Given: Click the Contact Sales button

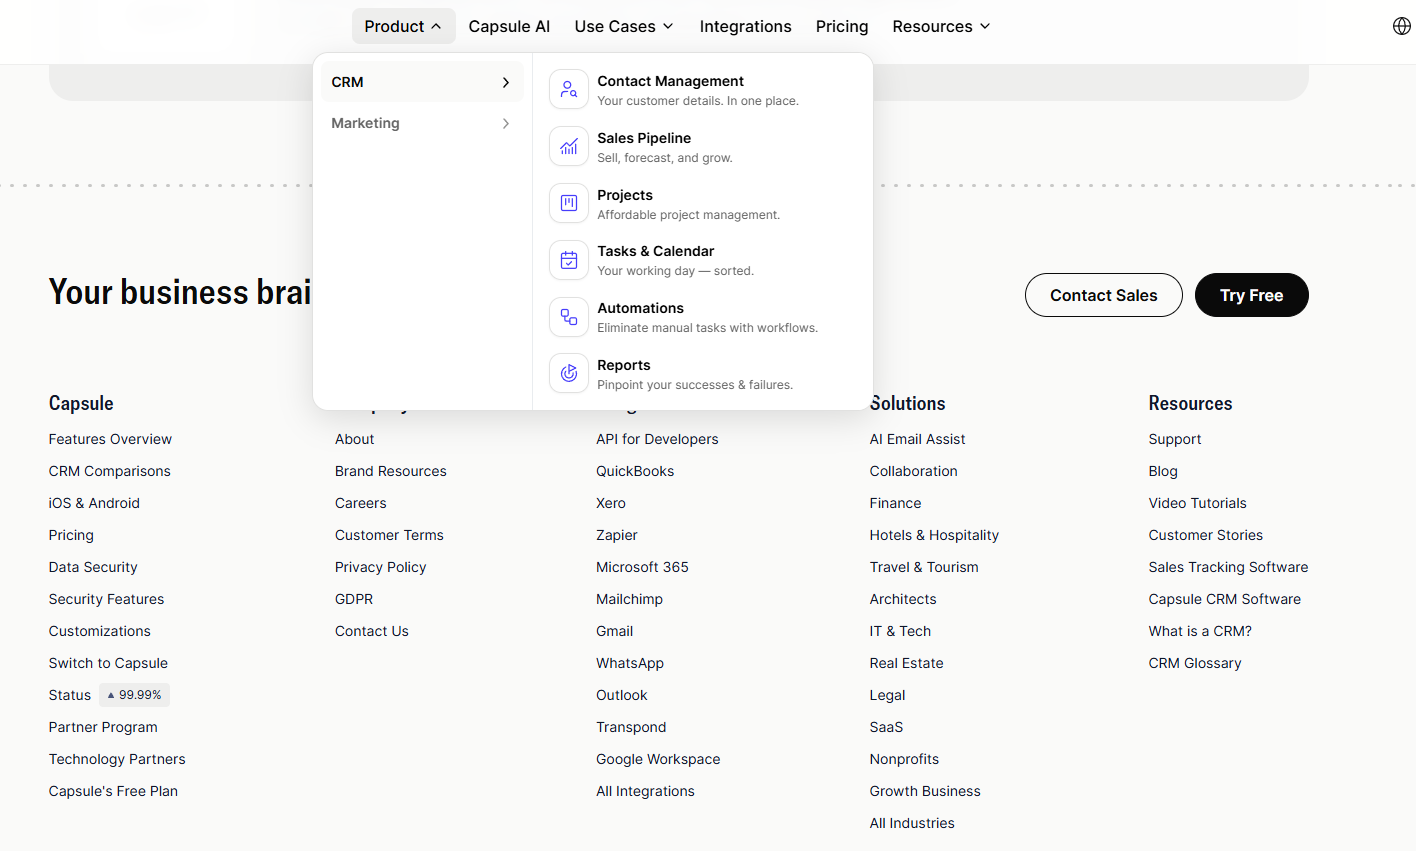Looking at the screenshot, I should point(1103,295).
